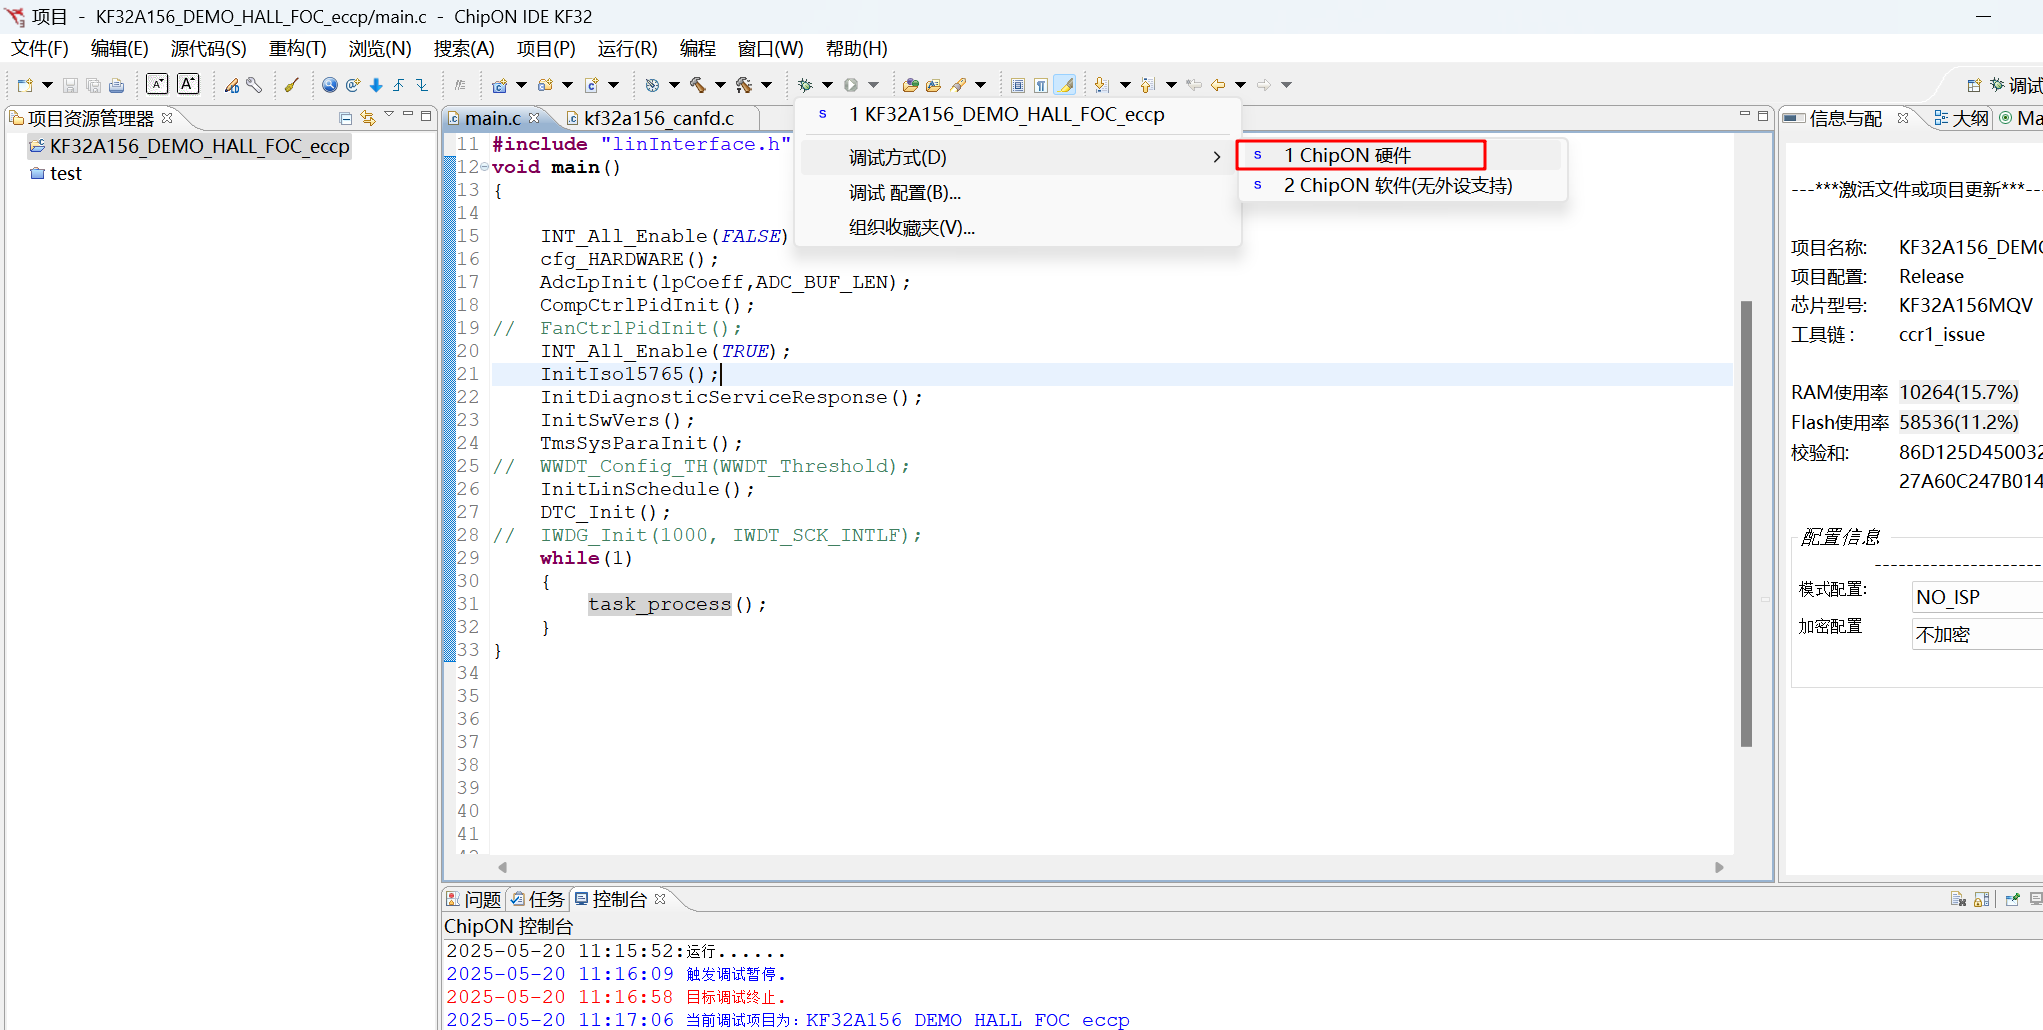
Task: Click the Save icon in the toolbar
Action: 70,85
